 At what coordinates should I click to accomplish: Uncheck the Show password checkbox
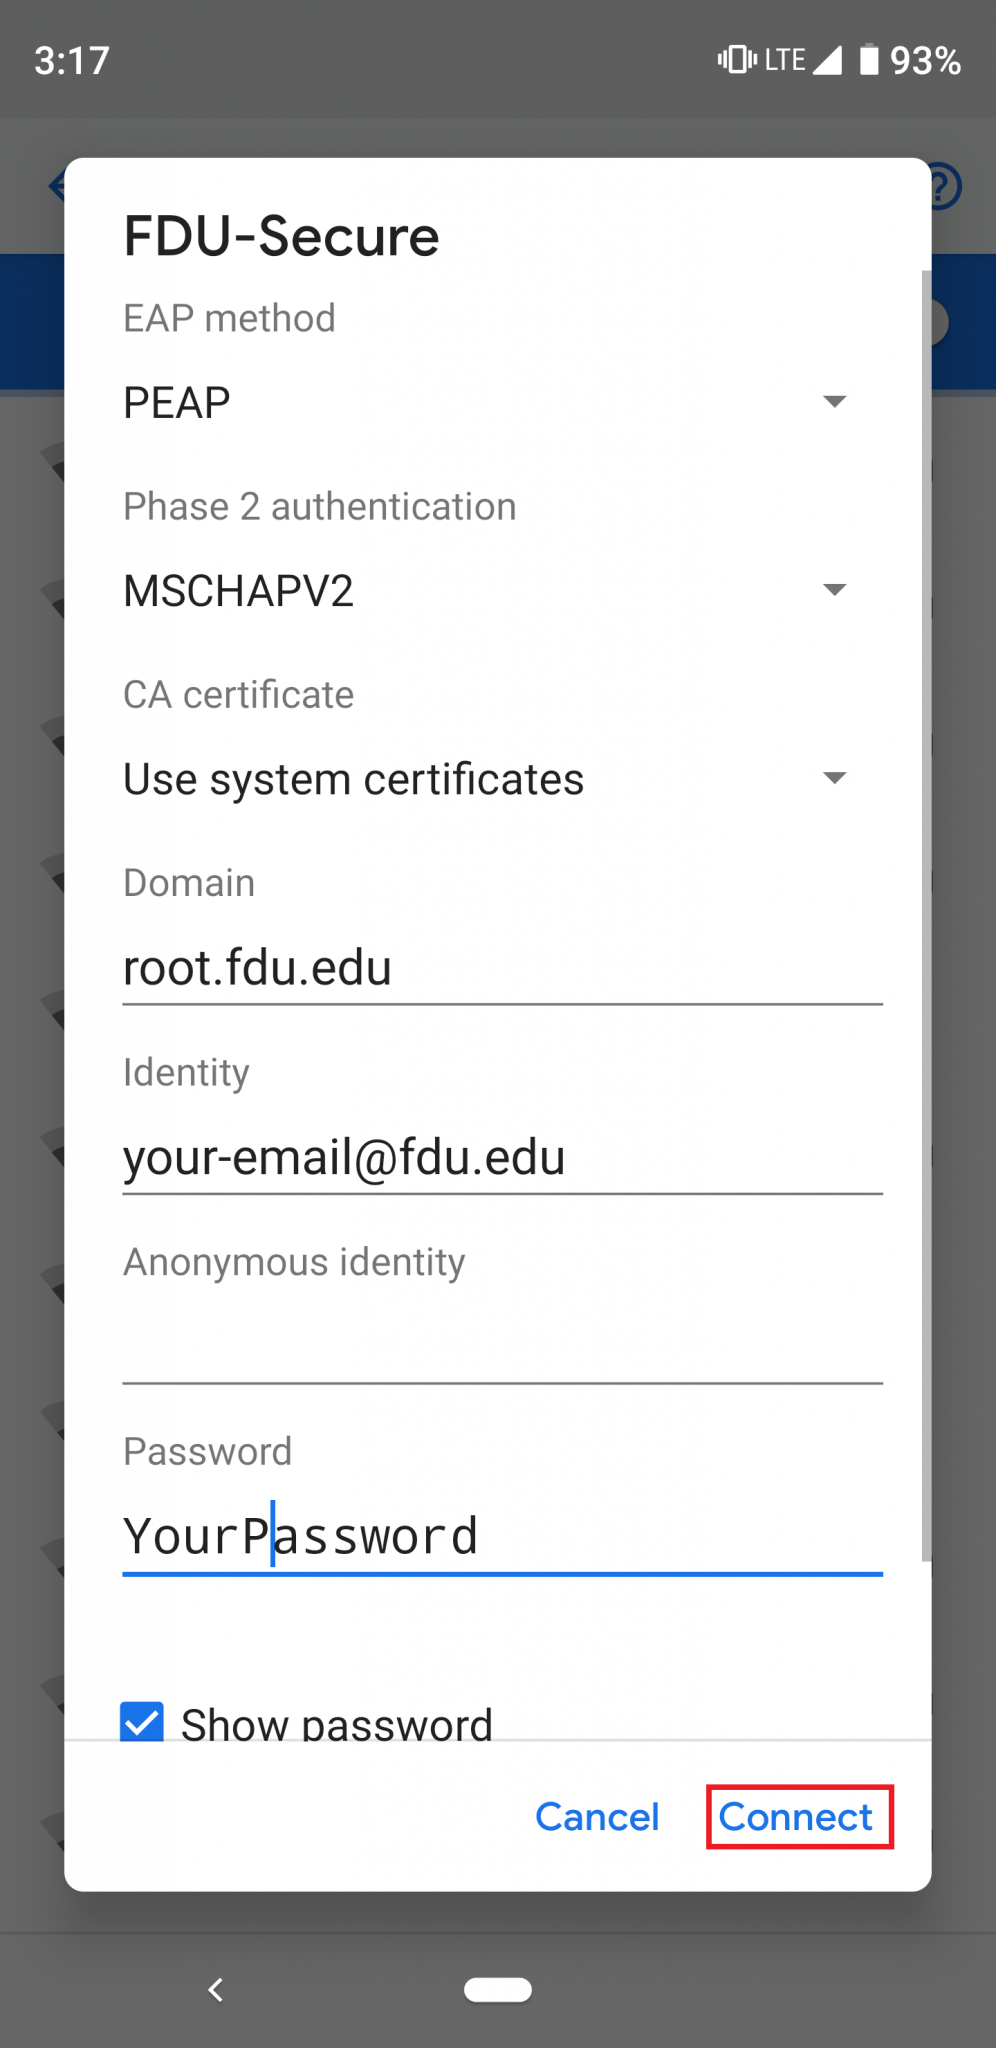pyautogui.click(x=142, y=1722)
